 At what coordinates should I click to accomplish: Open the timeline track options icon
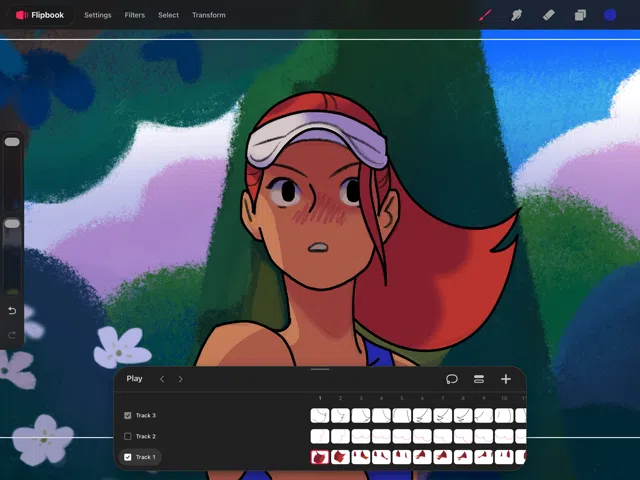pyautogui.click(x=479, y=379)
